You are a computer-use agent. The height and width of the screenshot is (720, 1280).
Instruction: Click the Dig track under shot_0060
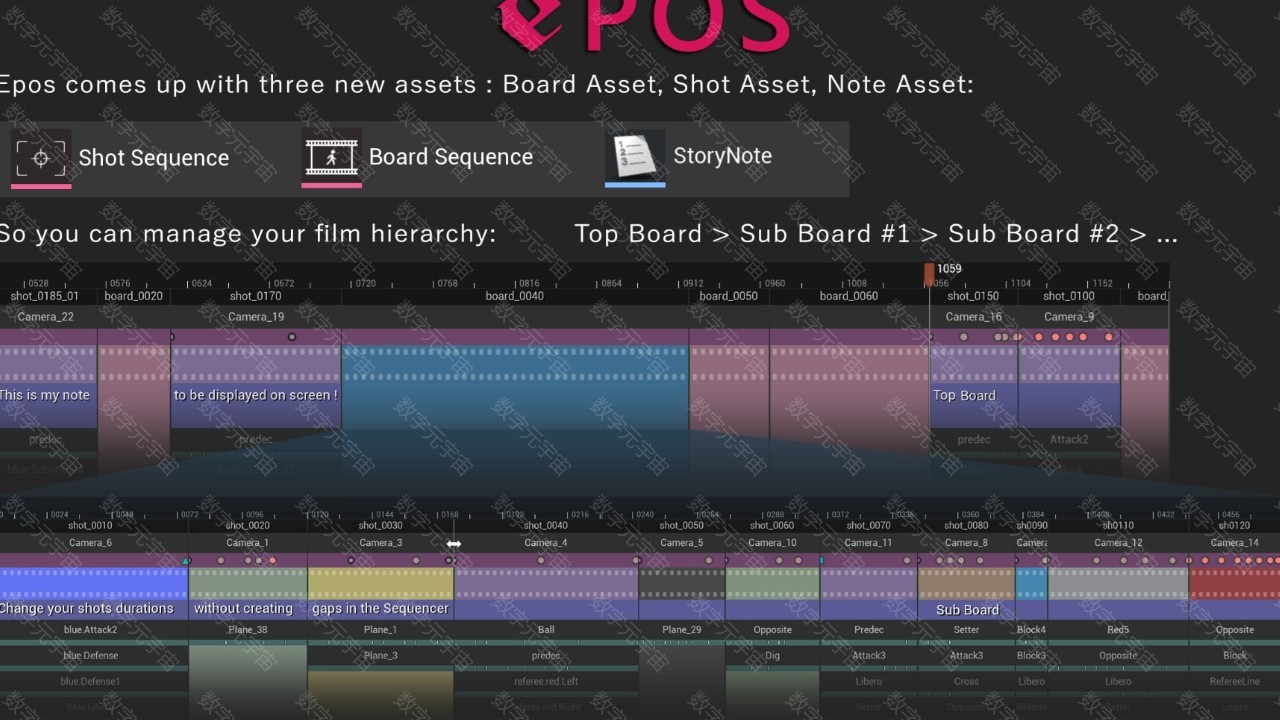point(772,656)
